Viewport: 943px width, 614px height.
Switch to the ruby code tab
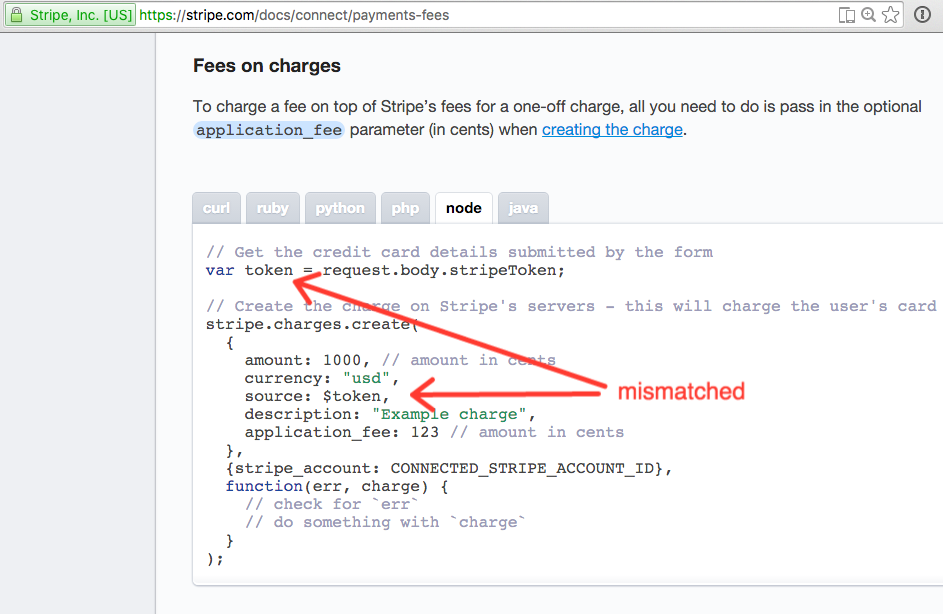(272, 208)
